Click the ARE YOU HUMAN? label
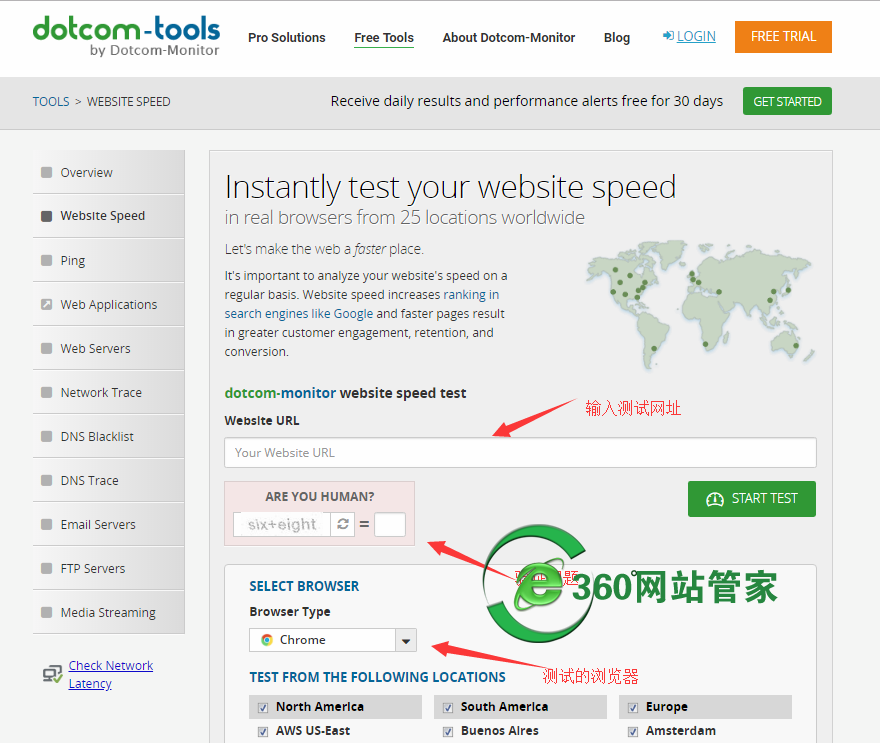This screenshot has width=880, height=743. (x=320, y=497)
